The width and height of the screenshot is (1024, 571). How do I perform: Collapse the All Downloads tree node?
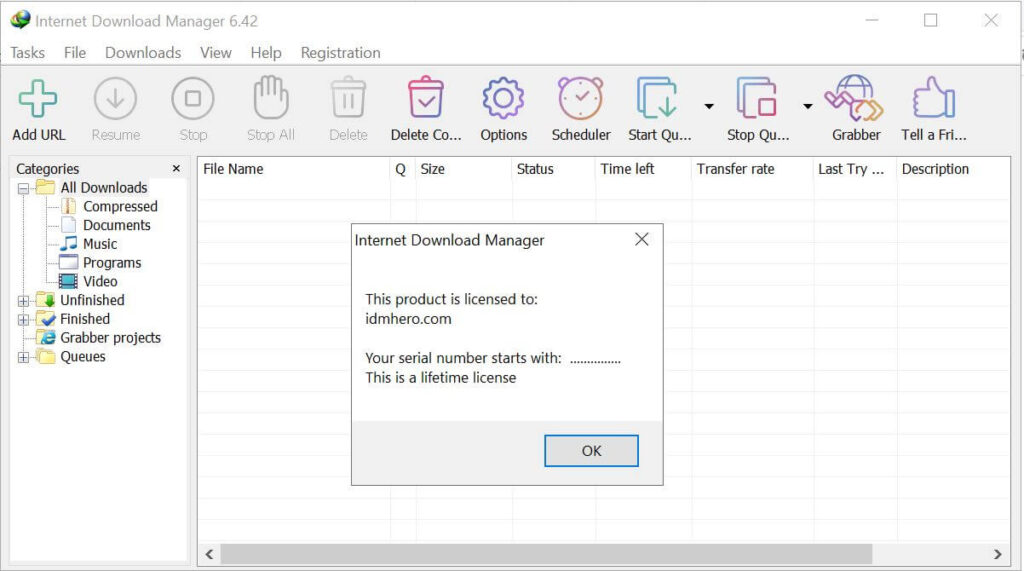tap(24, 189)
